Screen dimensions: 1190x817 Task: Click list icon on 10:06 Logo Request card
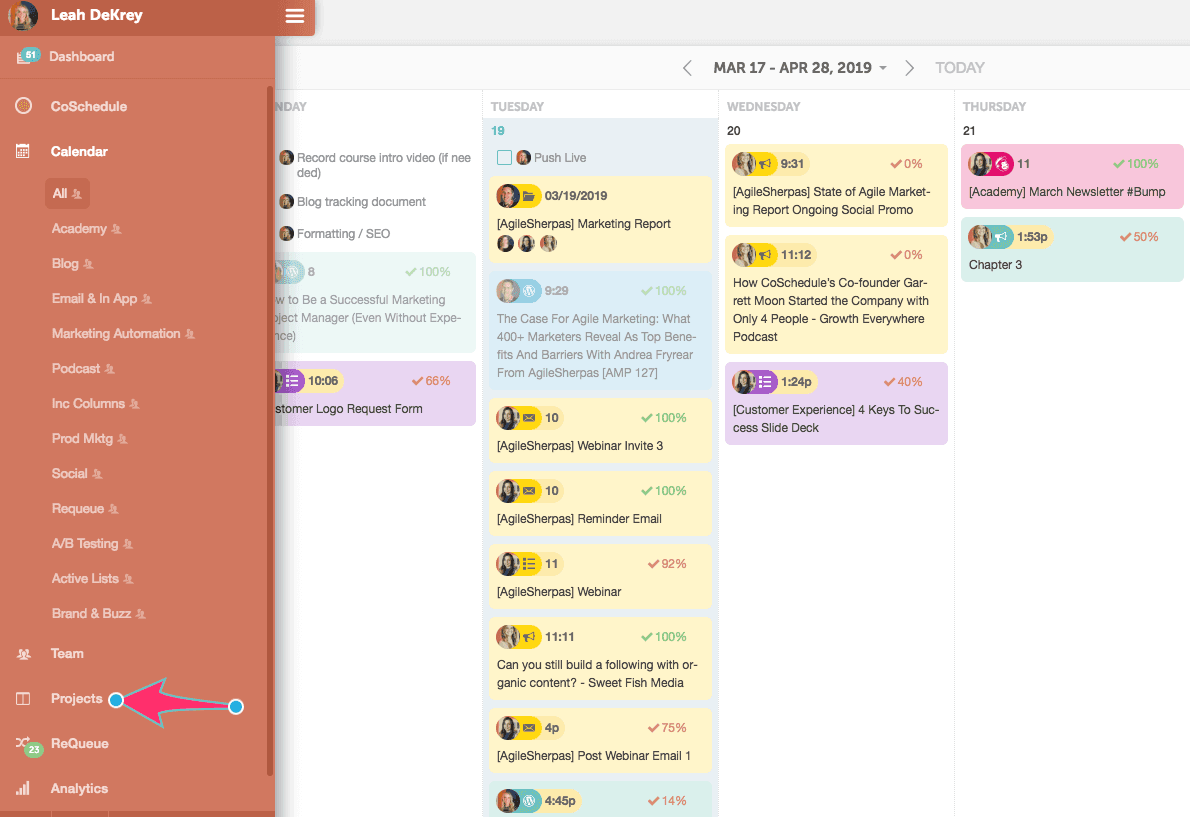point(292,381)
